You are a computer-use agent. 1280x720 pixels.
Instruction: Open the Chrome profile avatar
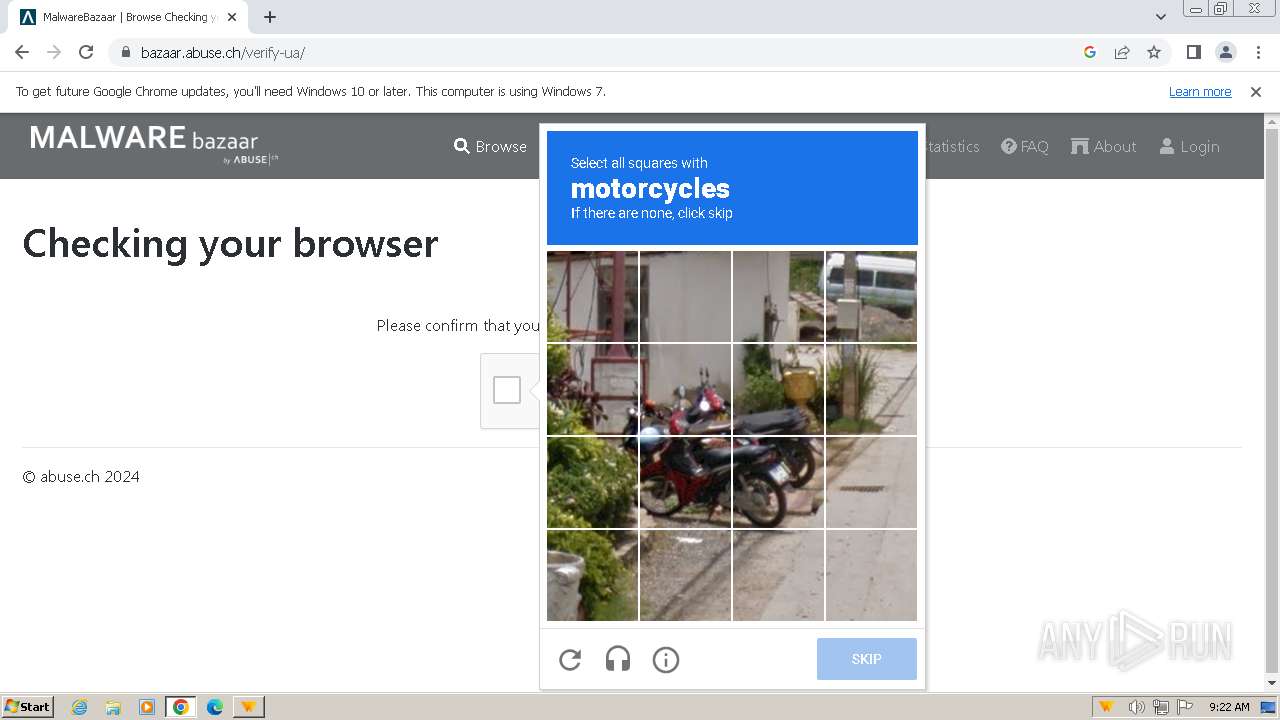point(1226,52)
